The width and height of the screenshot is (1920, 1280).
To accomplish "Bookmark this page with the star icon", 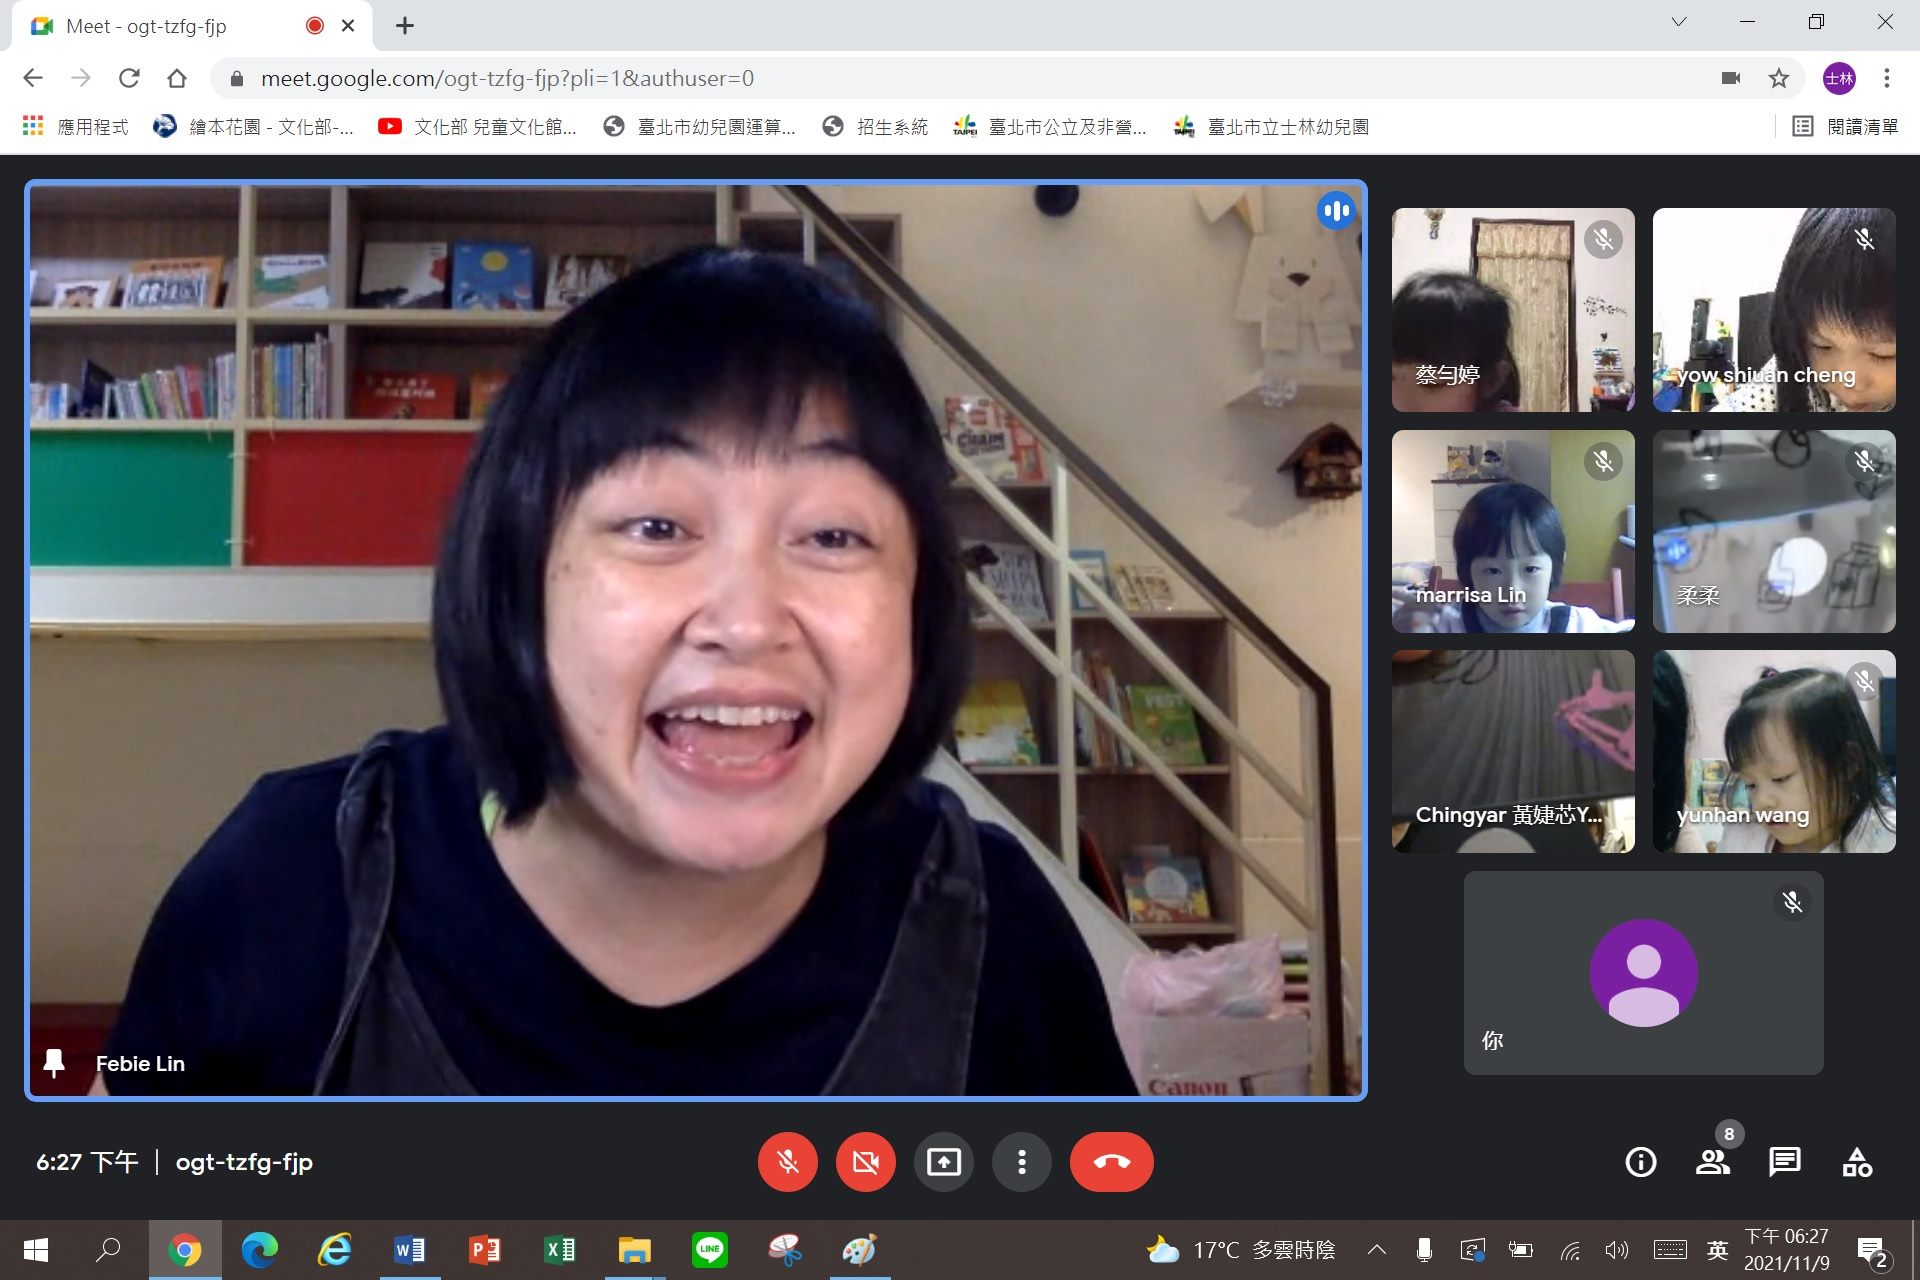I will click(x=1779, y=78).
